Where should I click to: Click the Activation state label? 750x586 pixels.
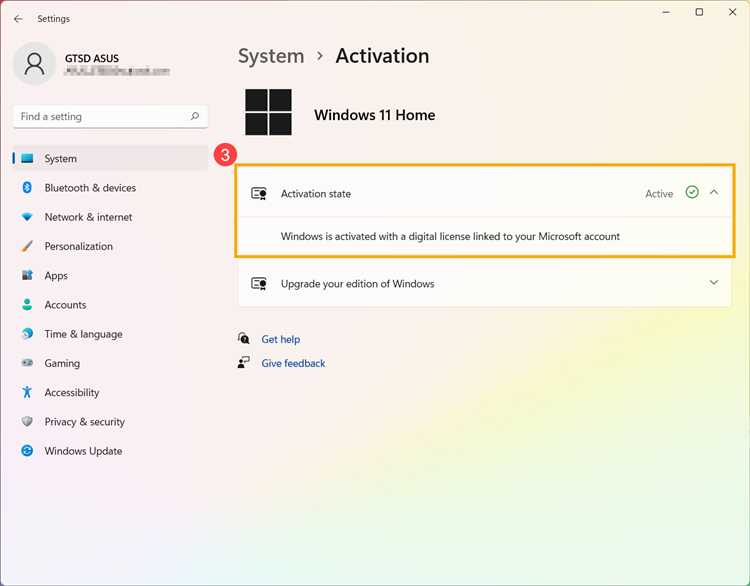(x=316, y=194)
